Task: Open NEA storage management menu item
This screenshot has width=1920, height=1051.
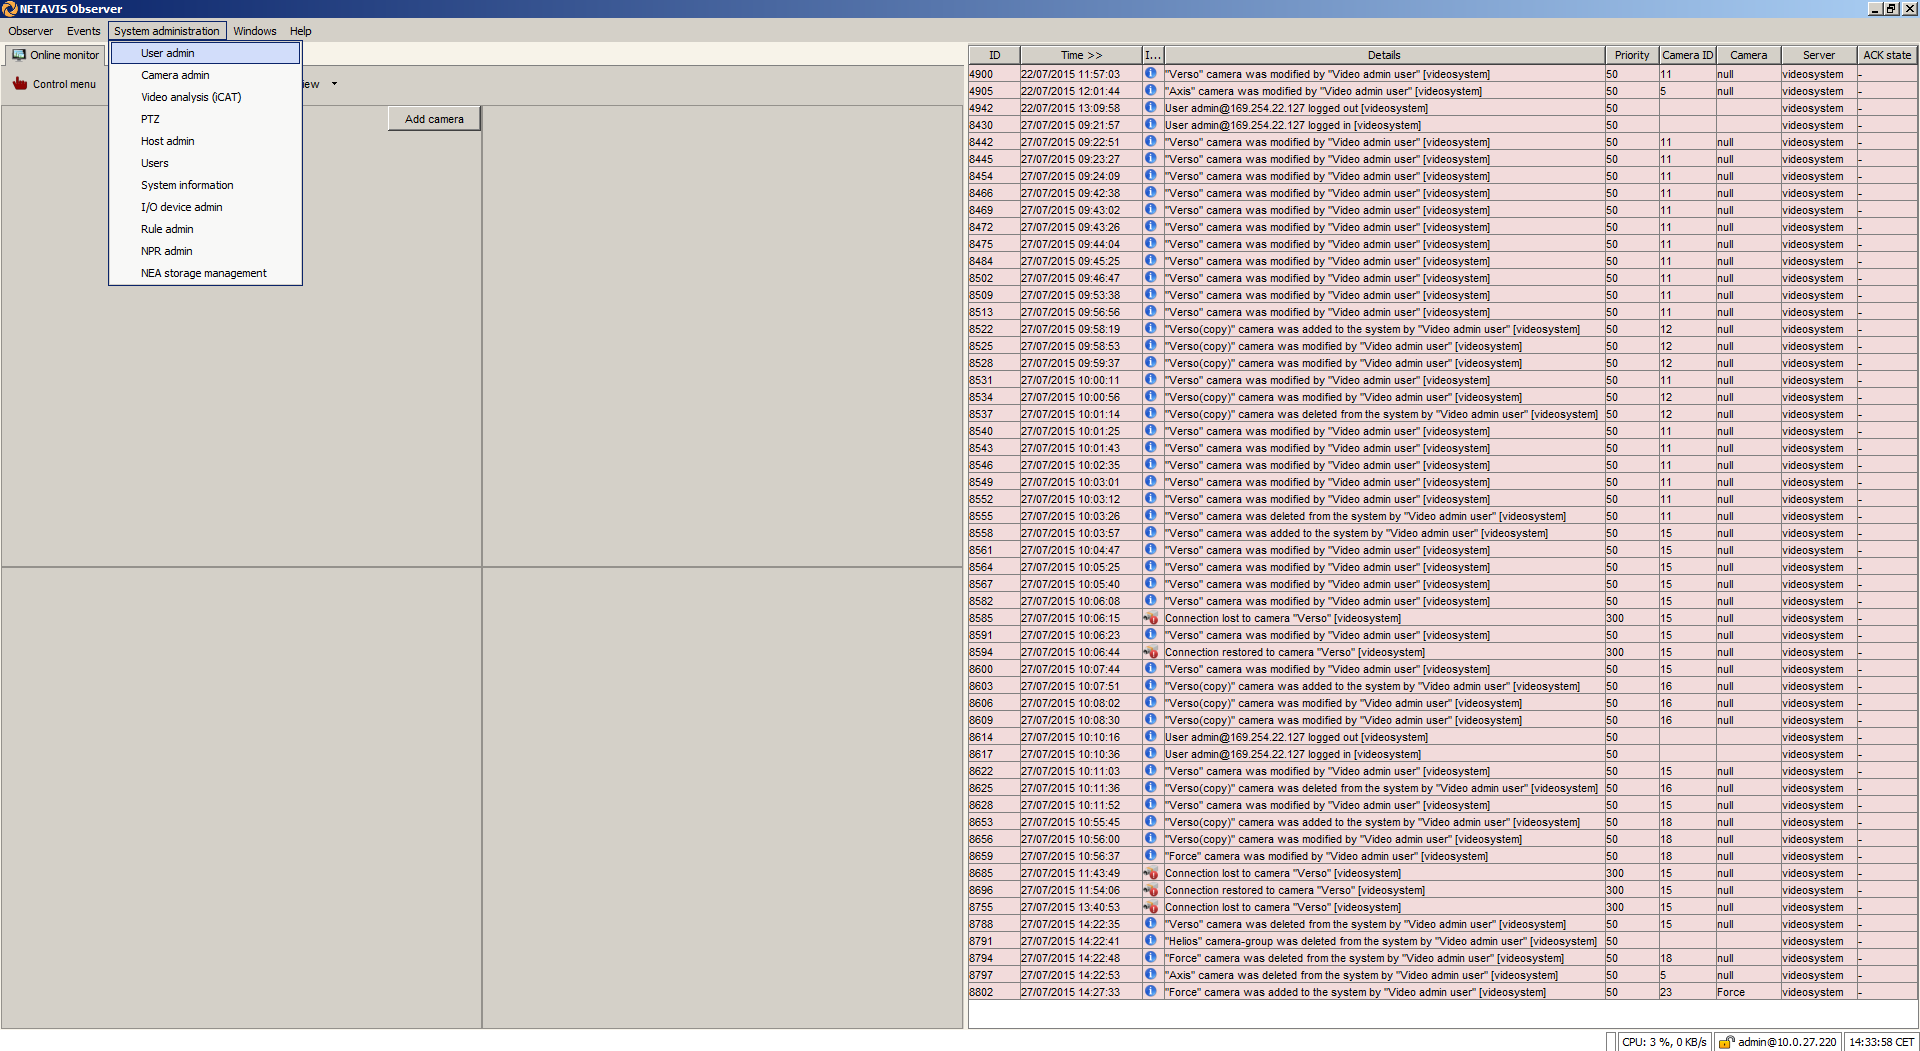Action: (203, 273)
